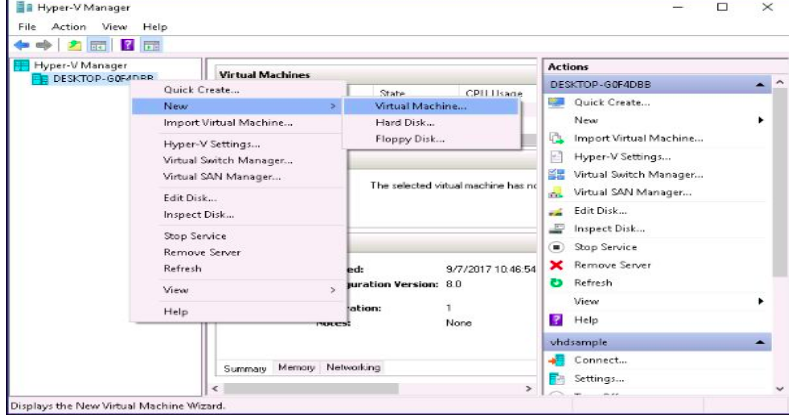The width and height of the screenshot is (789, 418).
Task: Open the Memory tab
Action: [296, 367]
